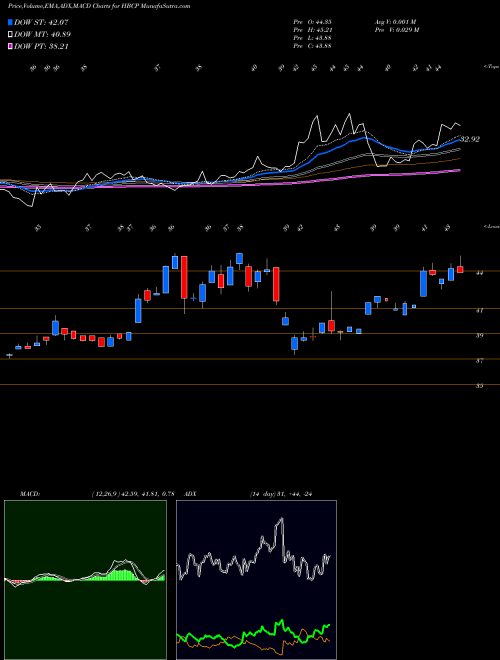
Task: Select the 'DOW PT: 38.21' legend label
Action: (x=41, y=47)
